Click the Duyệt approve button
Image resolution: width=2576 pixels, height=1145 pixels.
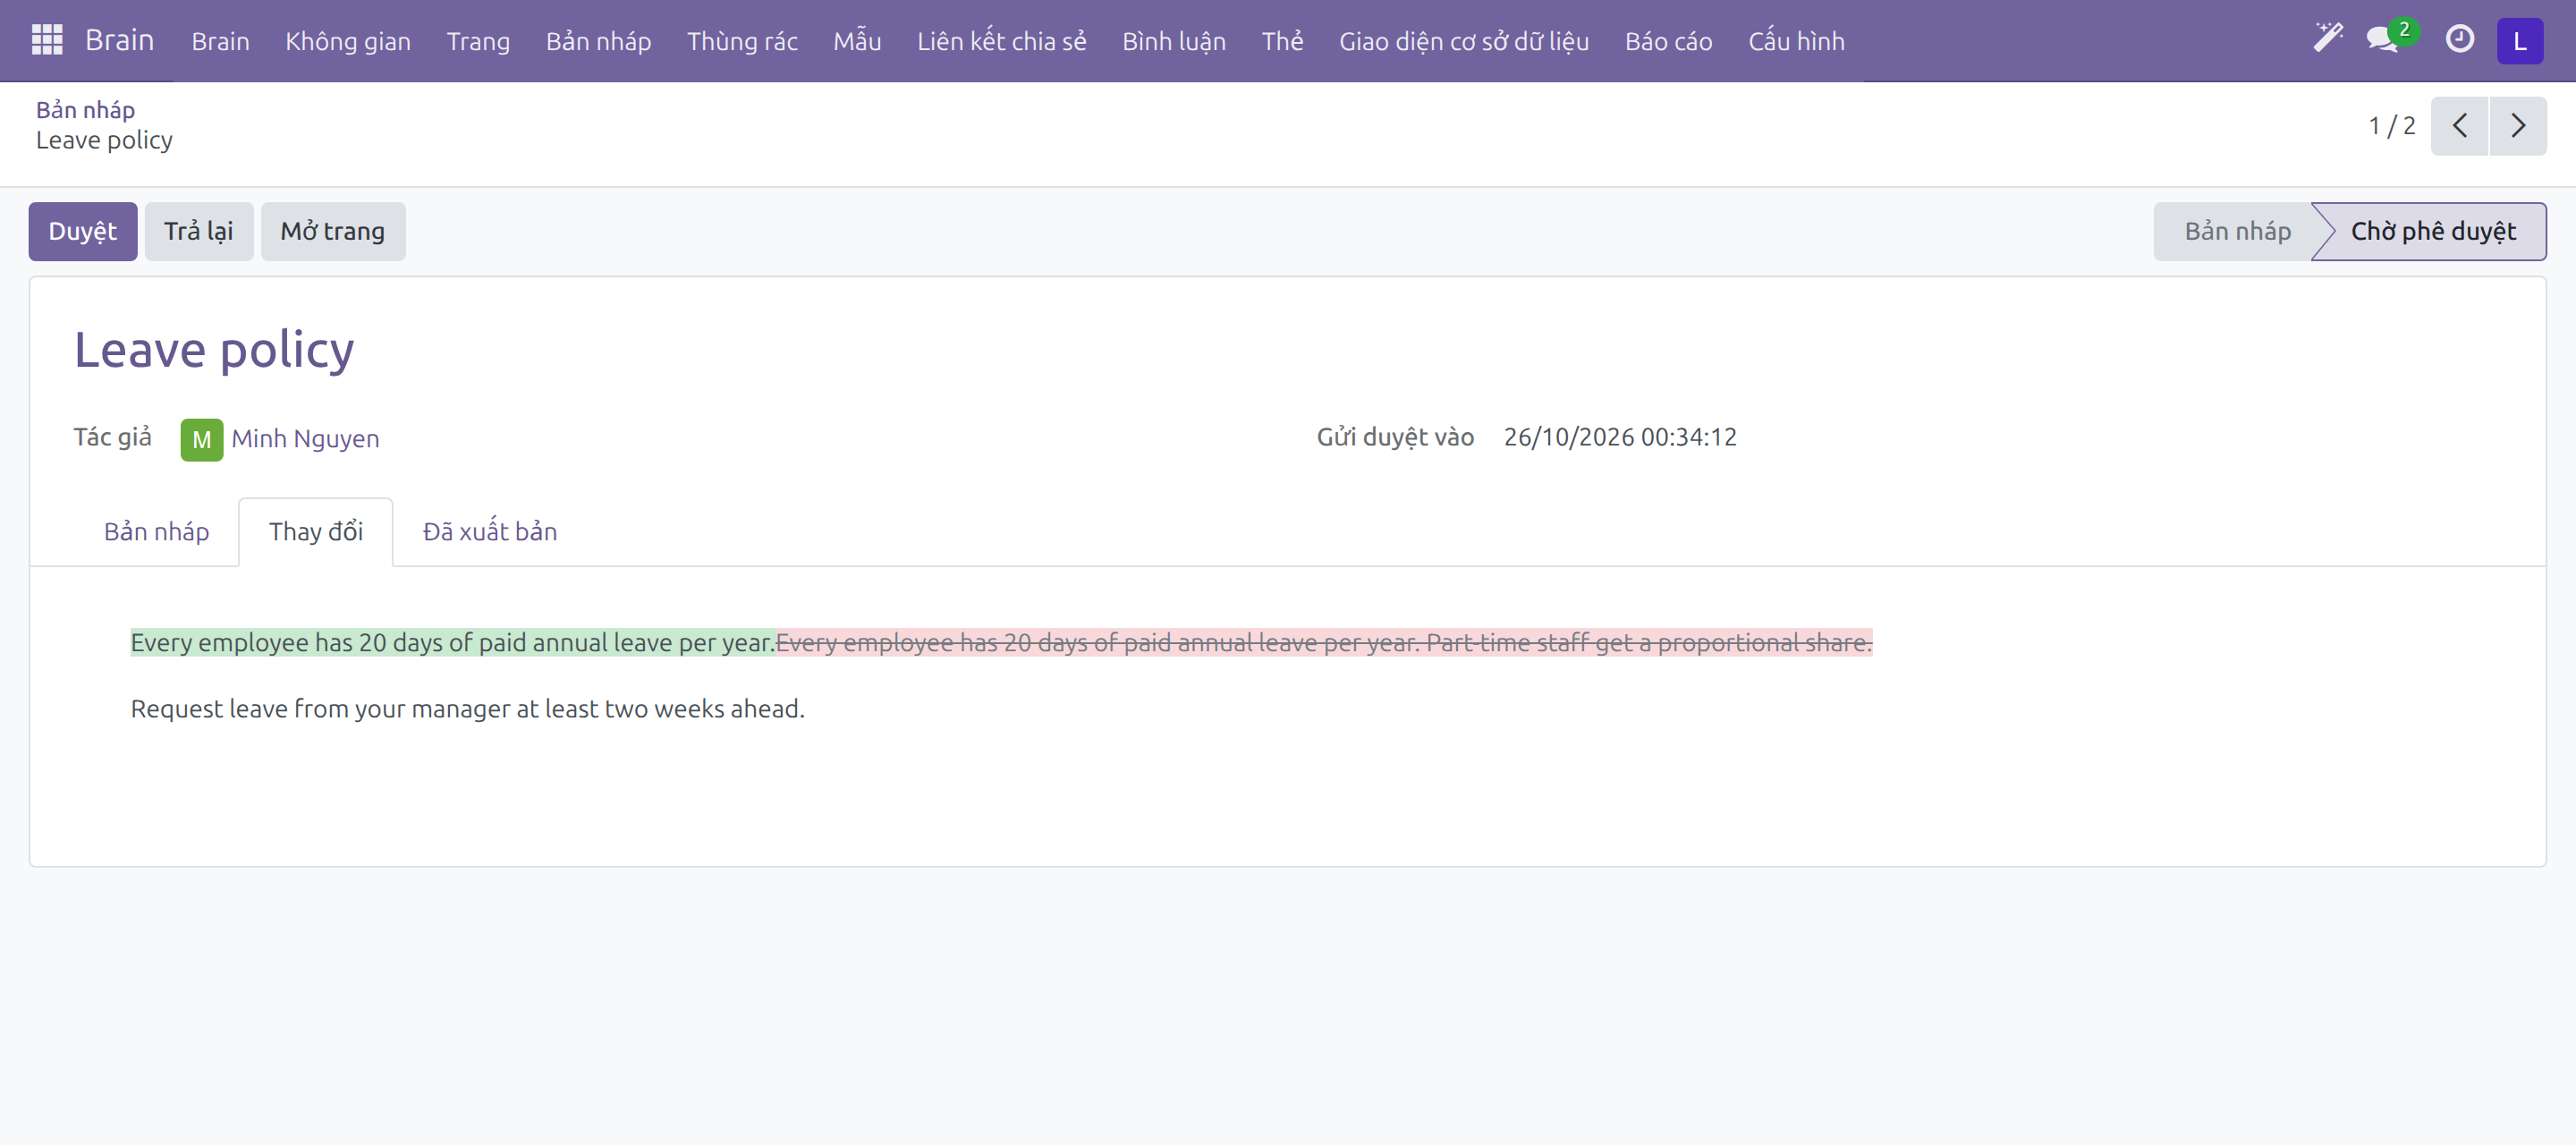point(82,231)
